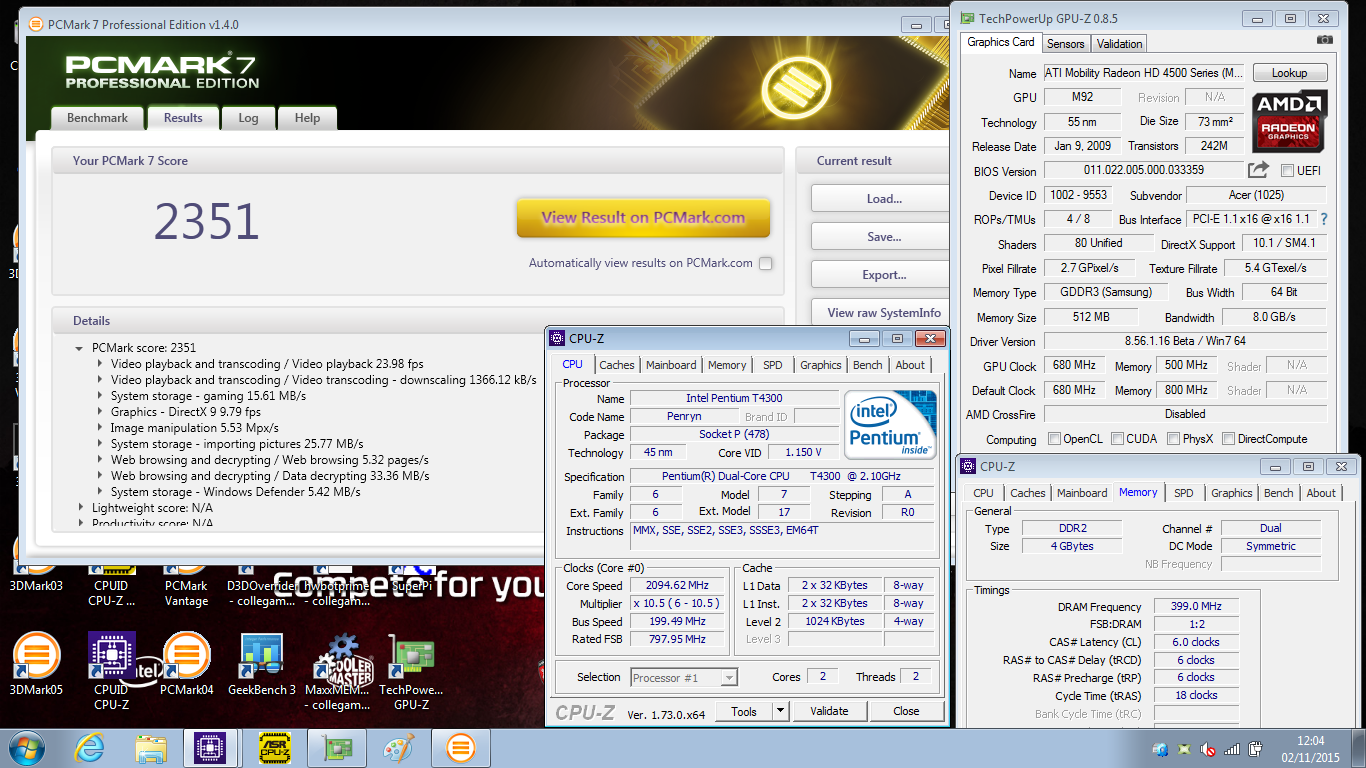Open SPD tab in the Memory CPU-Z window

click(x=1184, y=493)
